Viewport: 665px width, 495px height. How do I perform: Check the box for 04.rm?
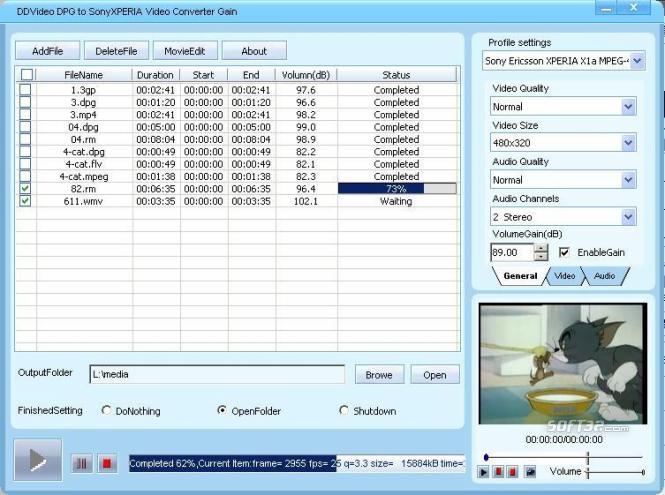[25, 139]
